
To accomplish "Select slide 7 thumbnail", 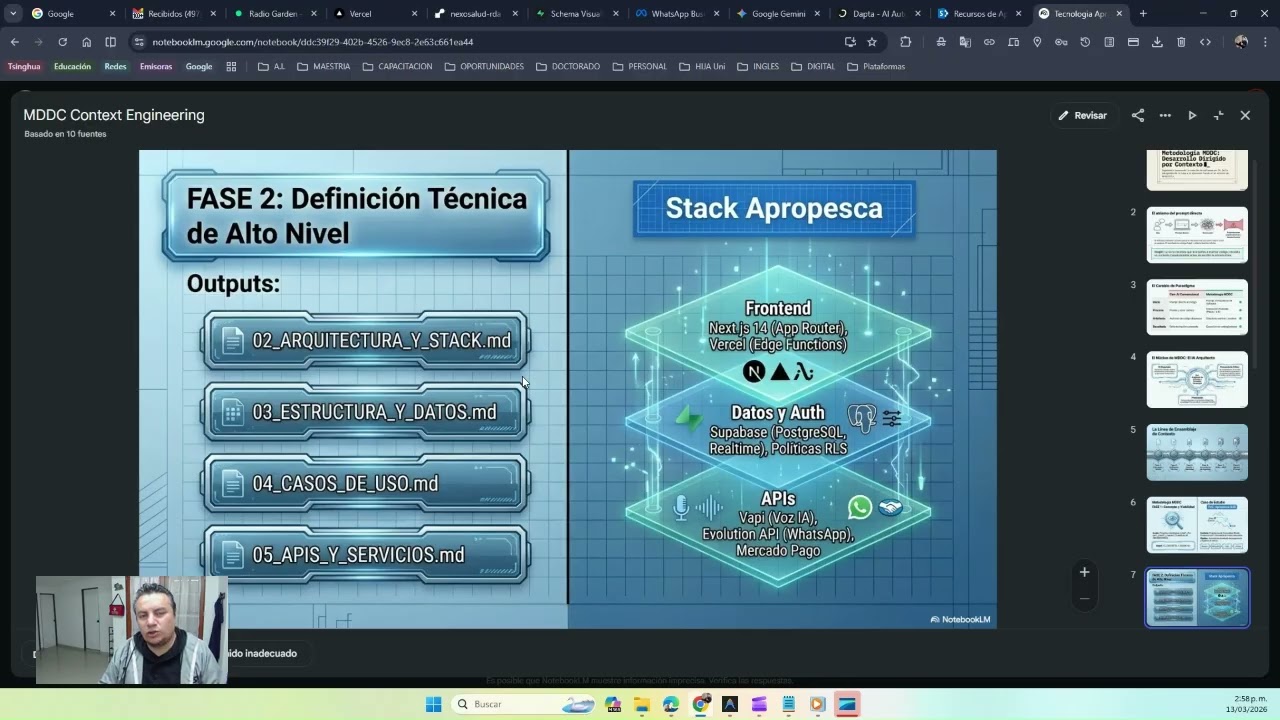I will pyautogui.click(x=1197, y=597).
